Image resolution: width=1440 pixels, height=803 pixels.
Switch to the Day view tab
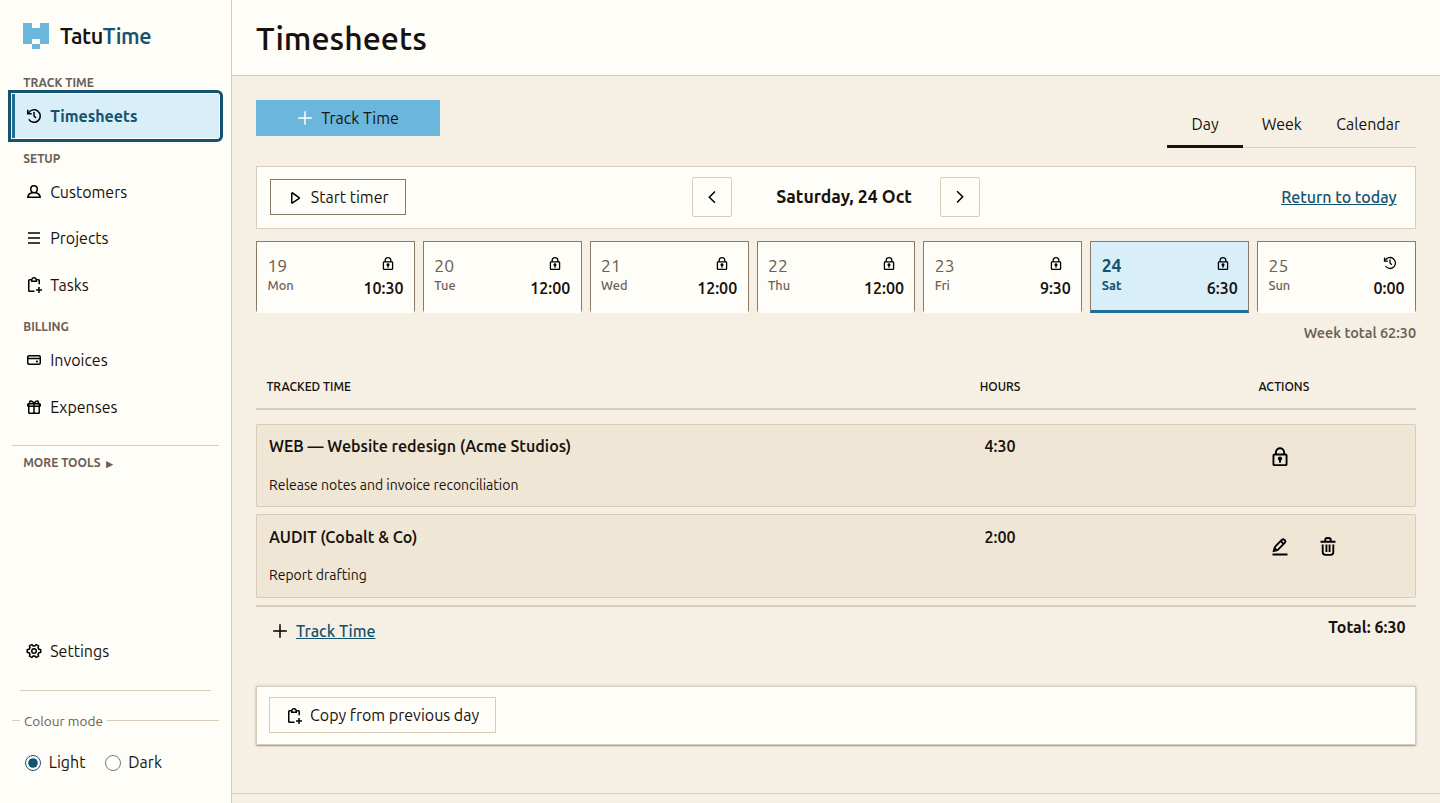point(1205,125)
